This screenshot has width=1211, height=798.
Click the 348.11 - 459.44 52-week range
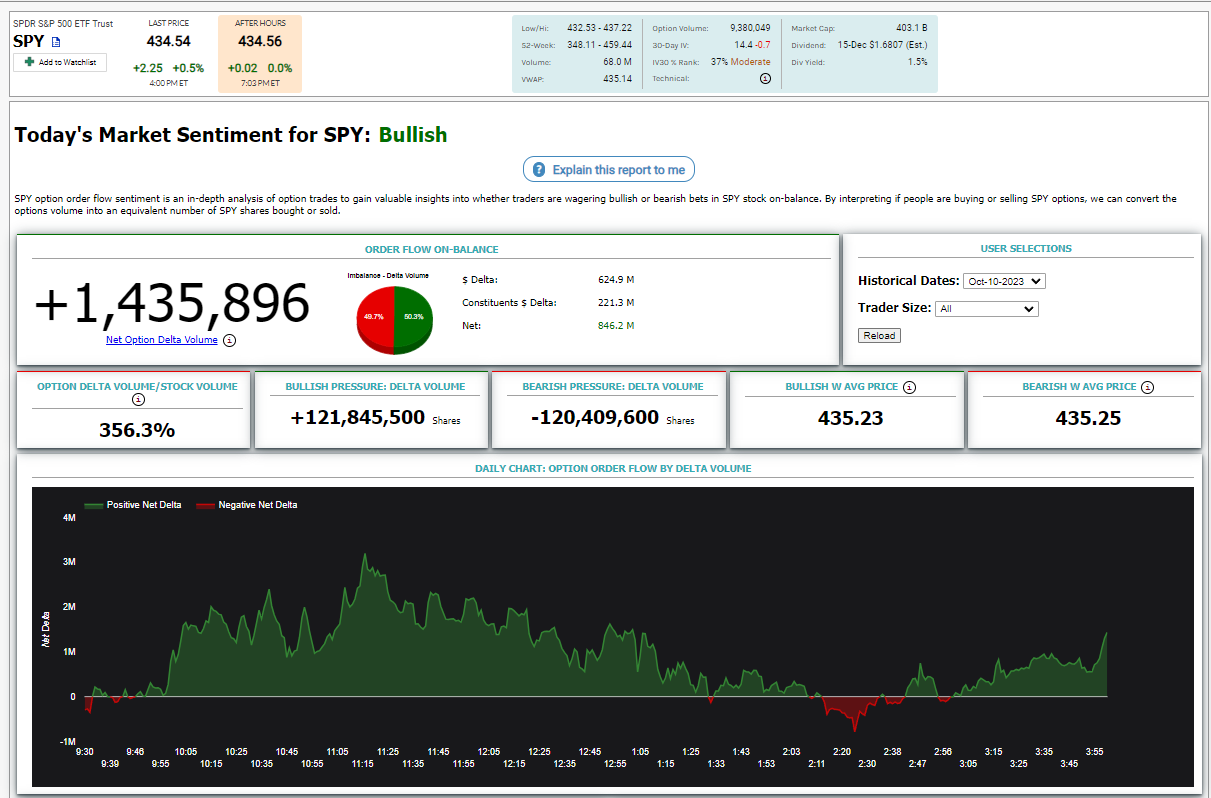click(599, 45)
